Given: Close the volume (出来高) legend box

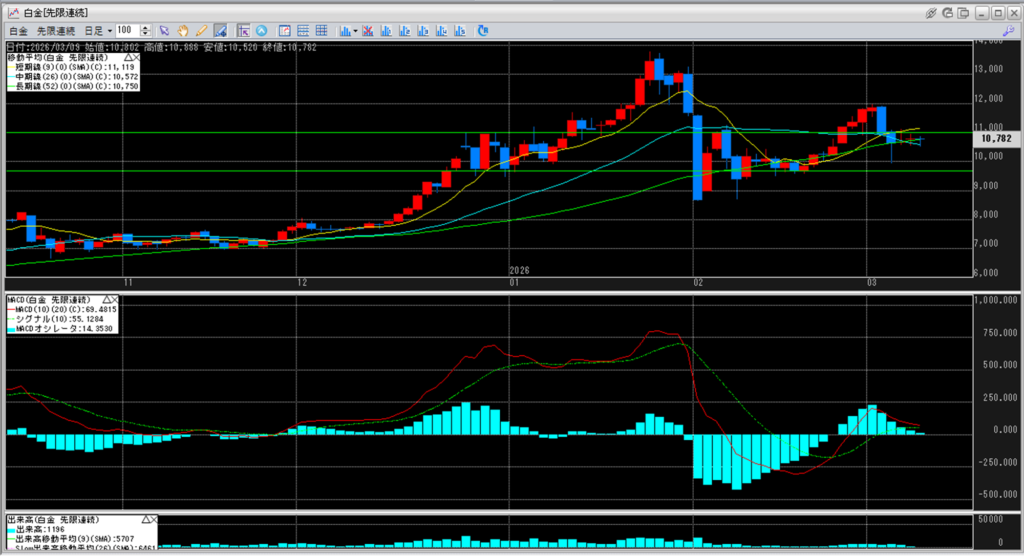Looking at the screenshot, I should tap(152, 520).
